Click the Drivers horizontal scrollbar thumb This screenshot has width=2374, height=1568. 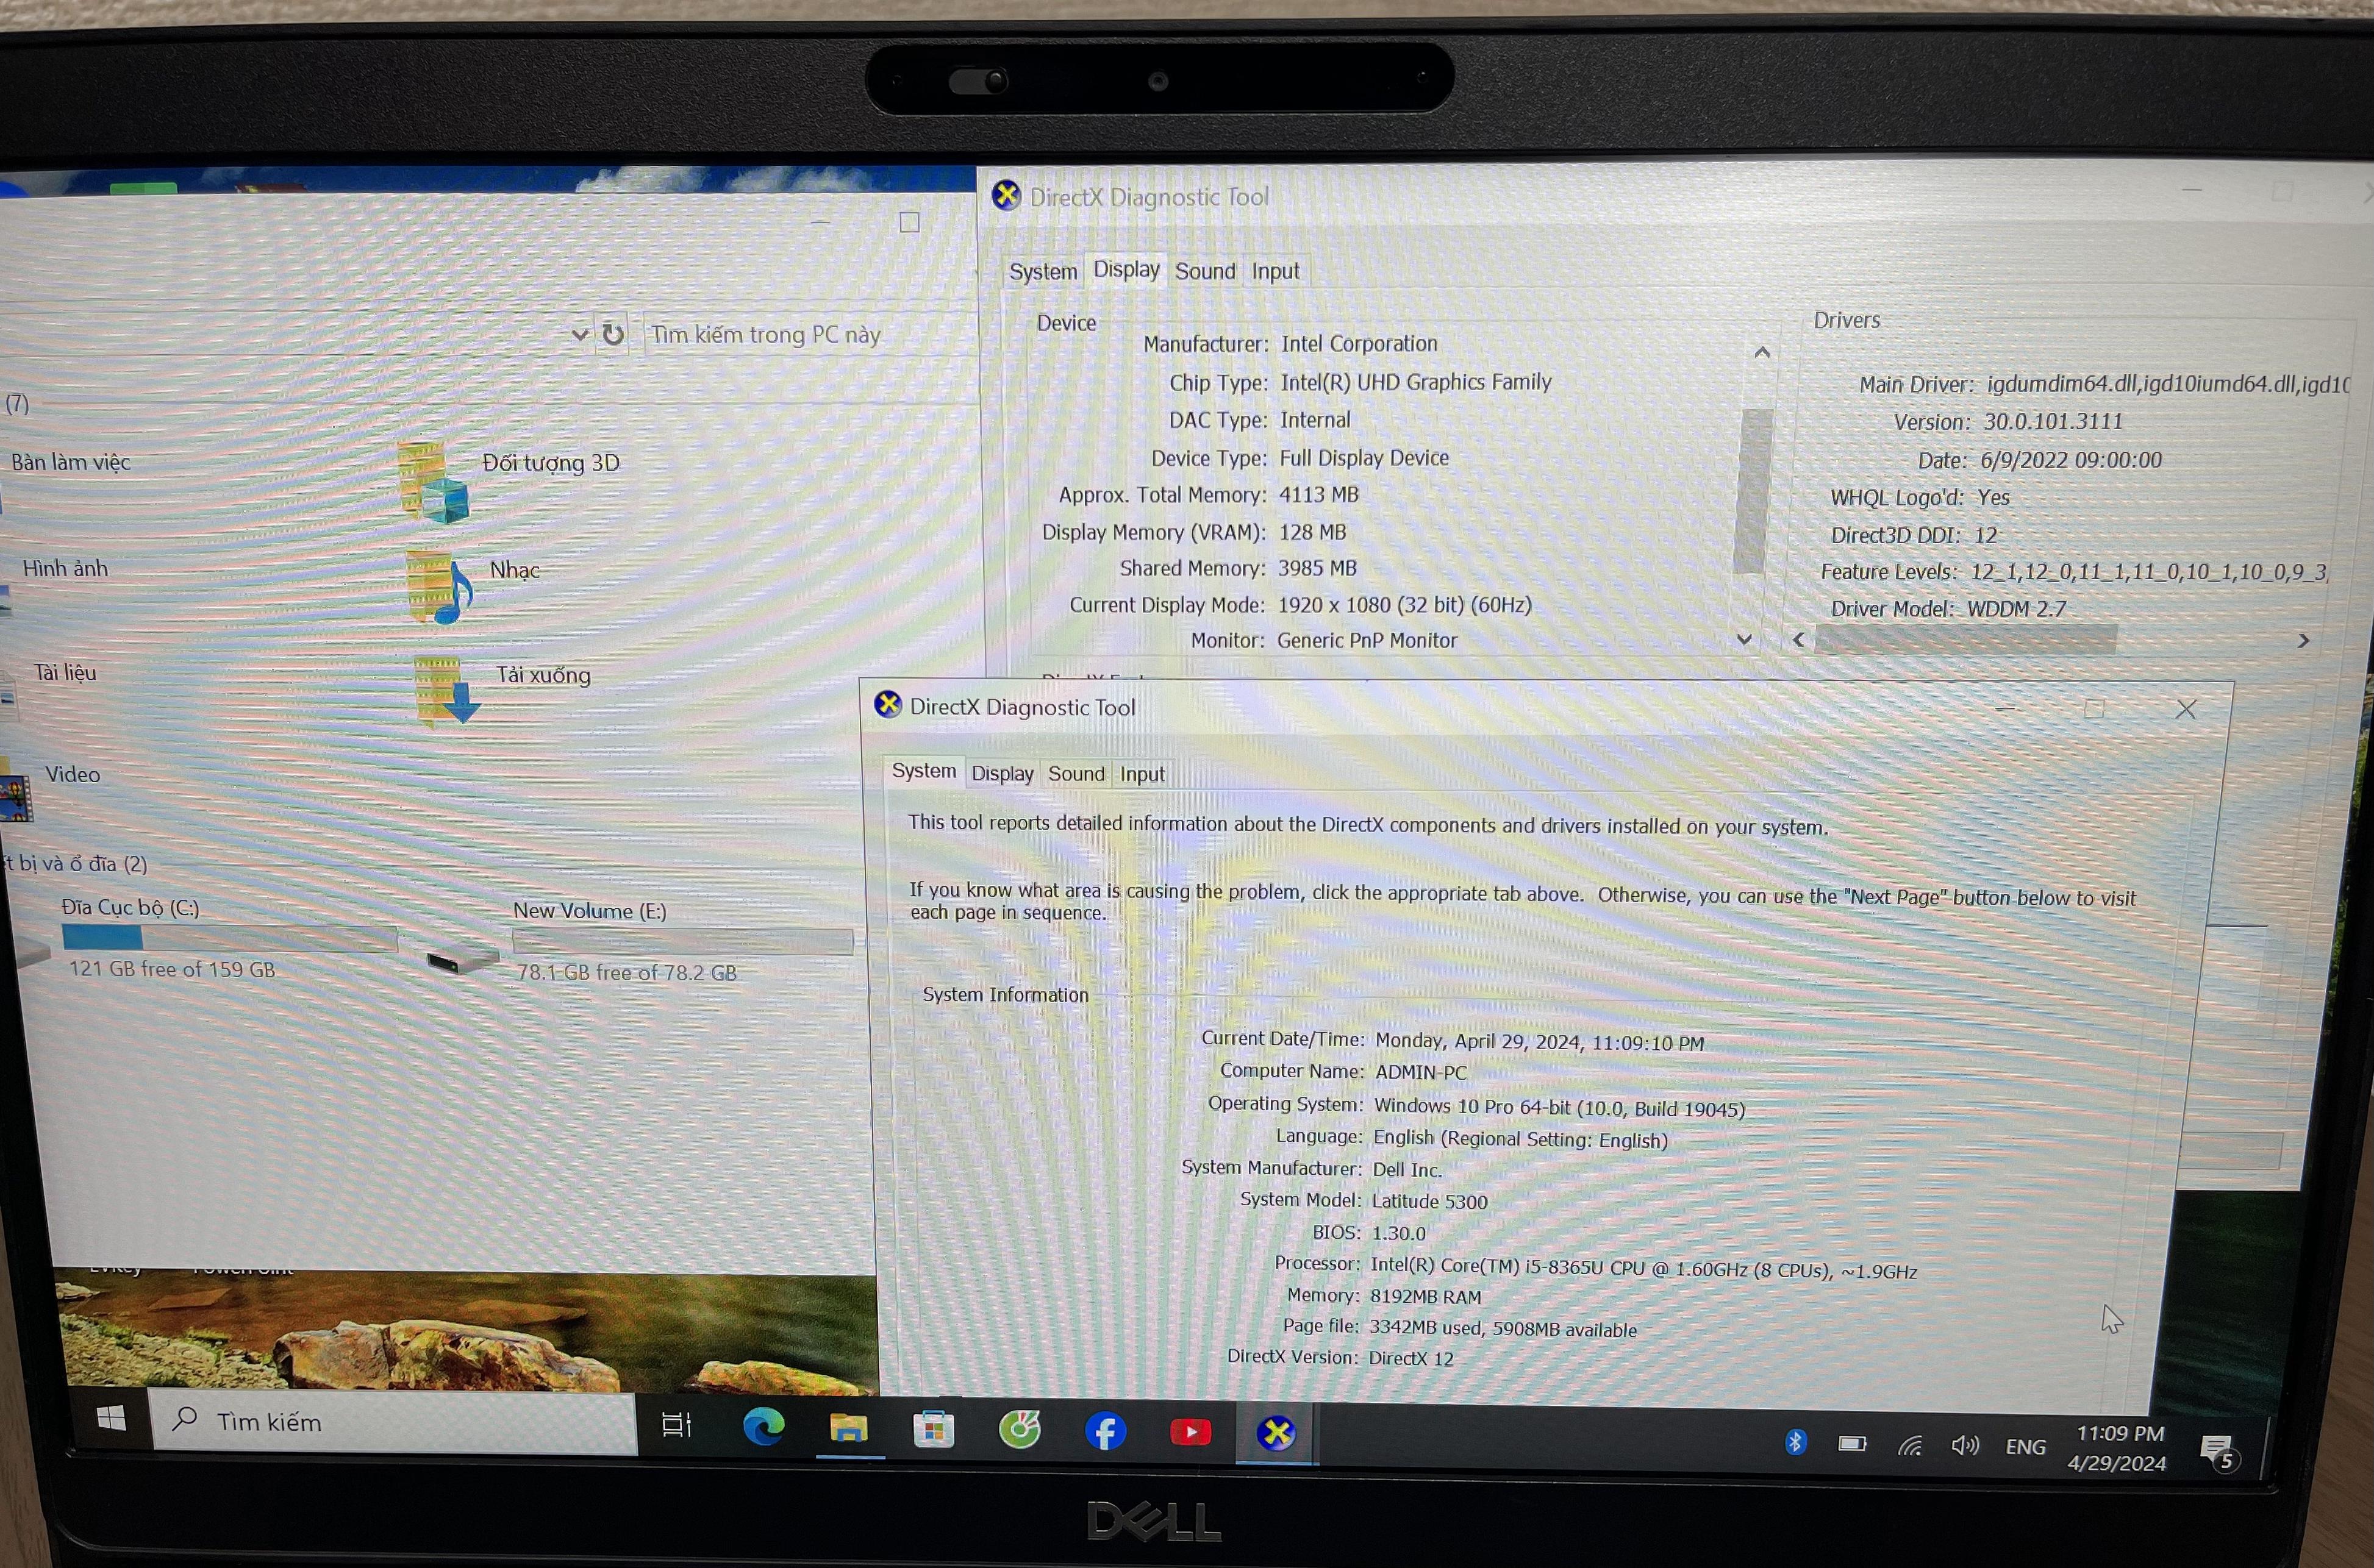click(1965, 639)
